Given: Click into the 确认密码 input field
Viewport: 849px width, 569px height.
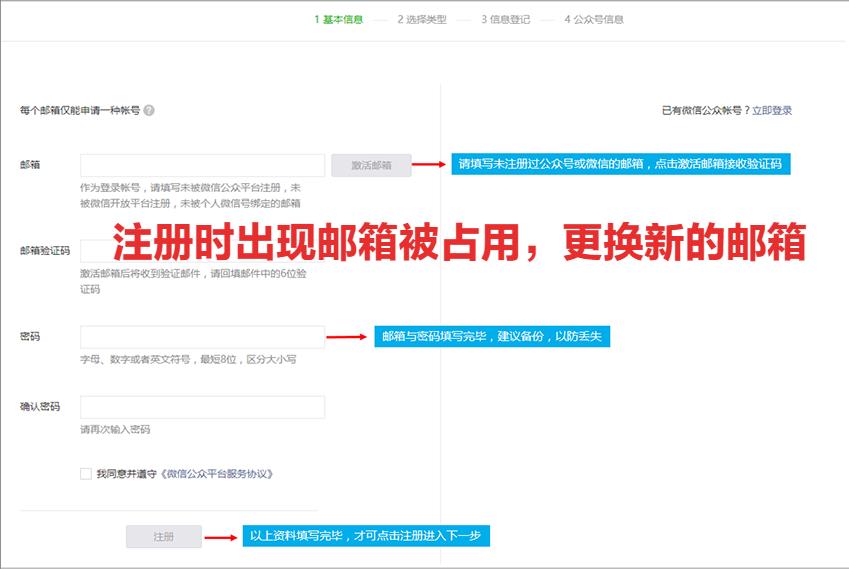Looking at the screenshot, I should coord(202,407).
